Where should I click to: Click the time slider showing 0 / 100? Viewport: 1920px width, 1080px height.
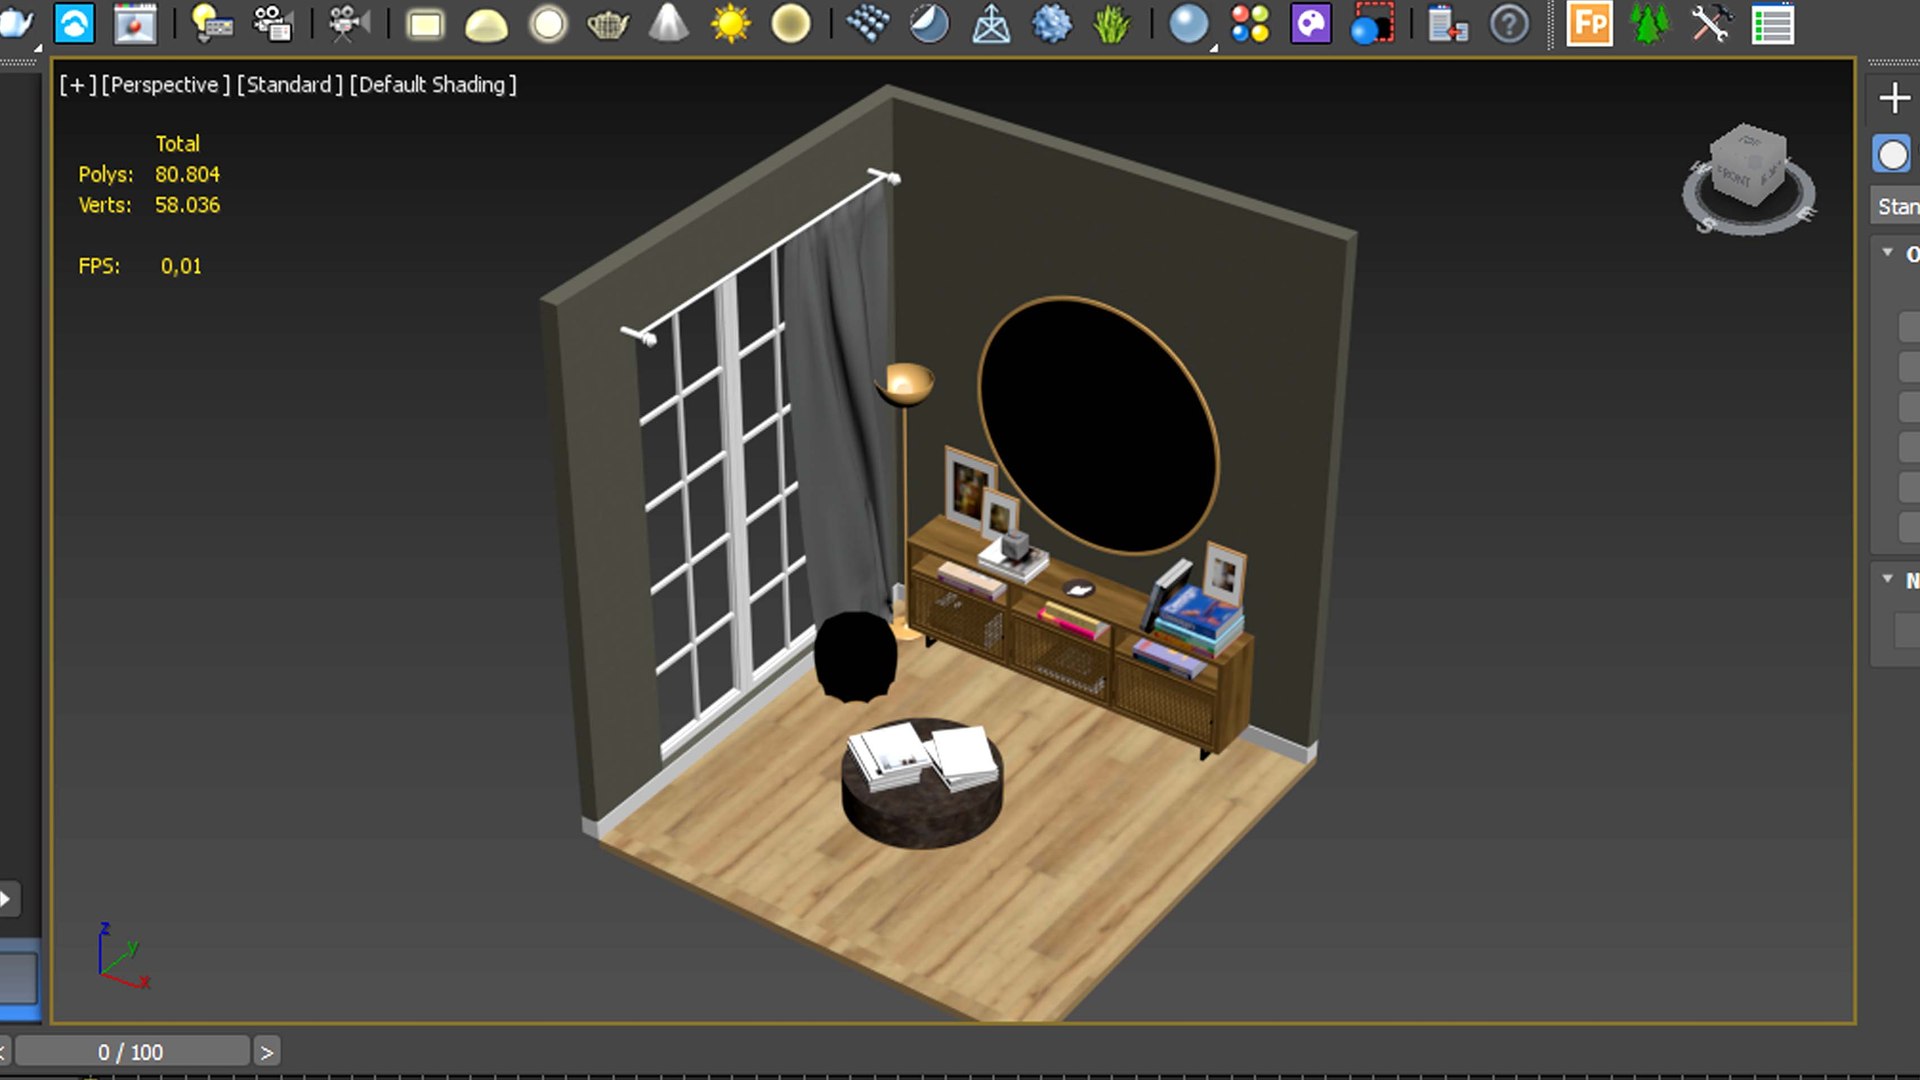tap(131, 1052)
